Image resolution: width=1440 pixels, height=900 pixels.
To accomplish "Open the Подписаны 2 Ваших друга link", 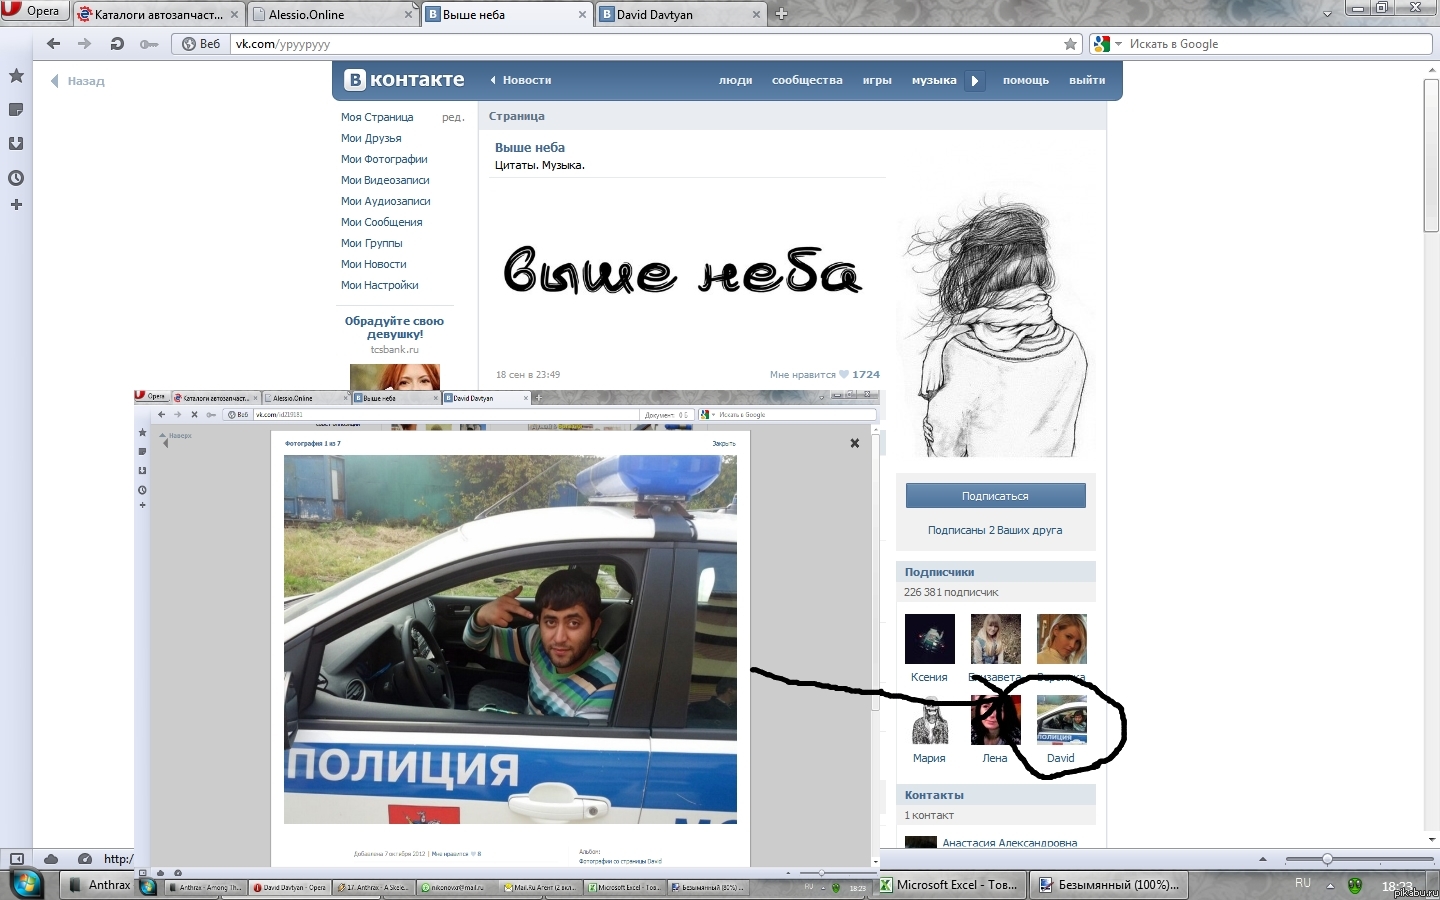I will click(x=995, y=530).
